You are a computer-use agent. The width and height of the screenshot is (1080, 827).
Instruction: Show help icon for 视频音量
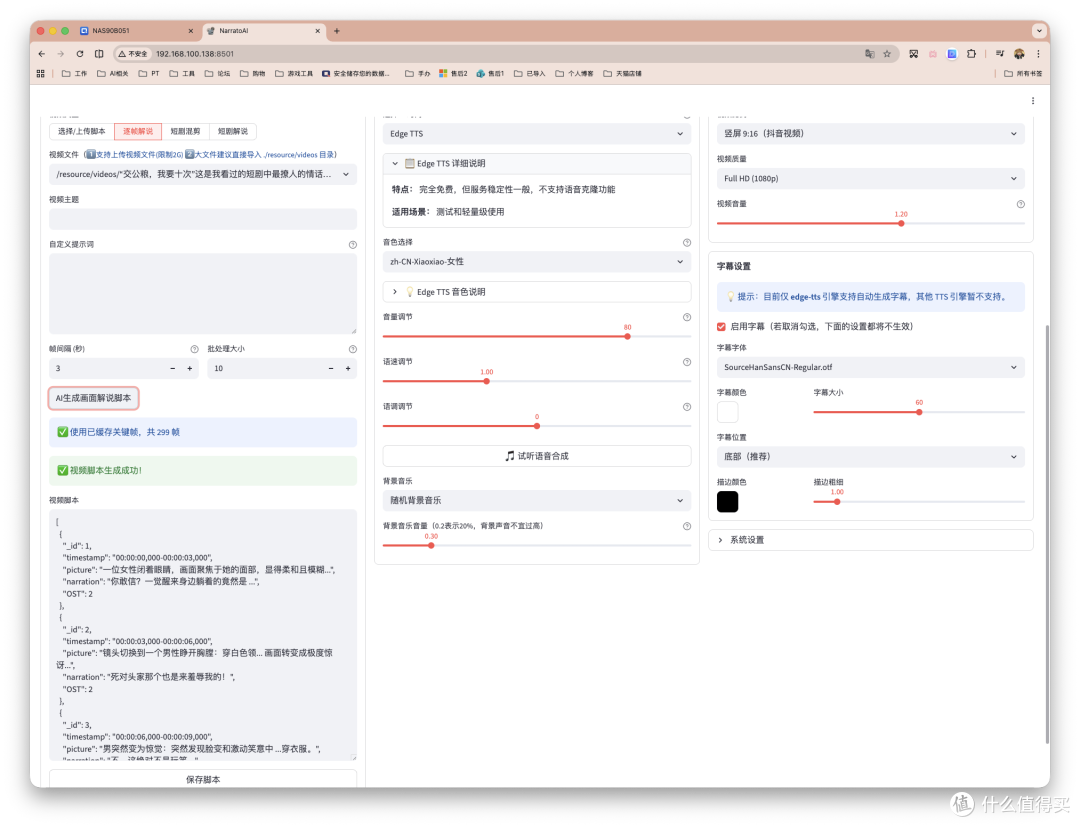pos(1021,204)
